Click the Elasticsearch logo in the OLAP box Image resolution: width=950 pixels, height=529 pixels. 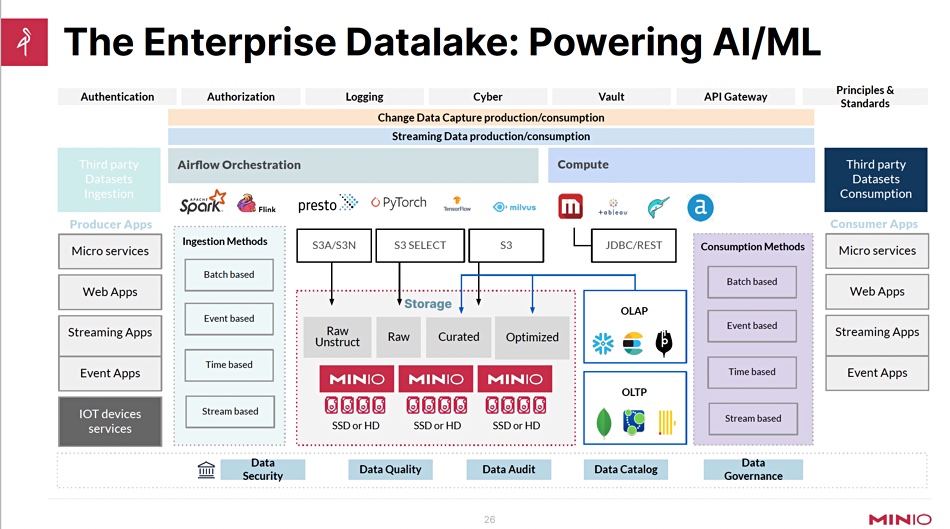pyautogui.click(x=633, y=344)
